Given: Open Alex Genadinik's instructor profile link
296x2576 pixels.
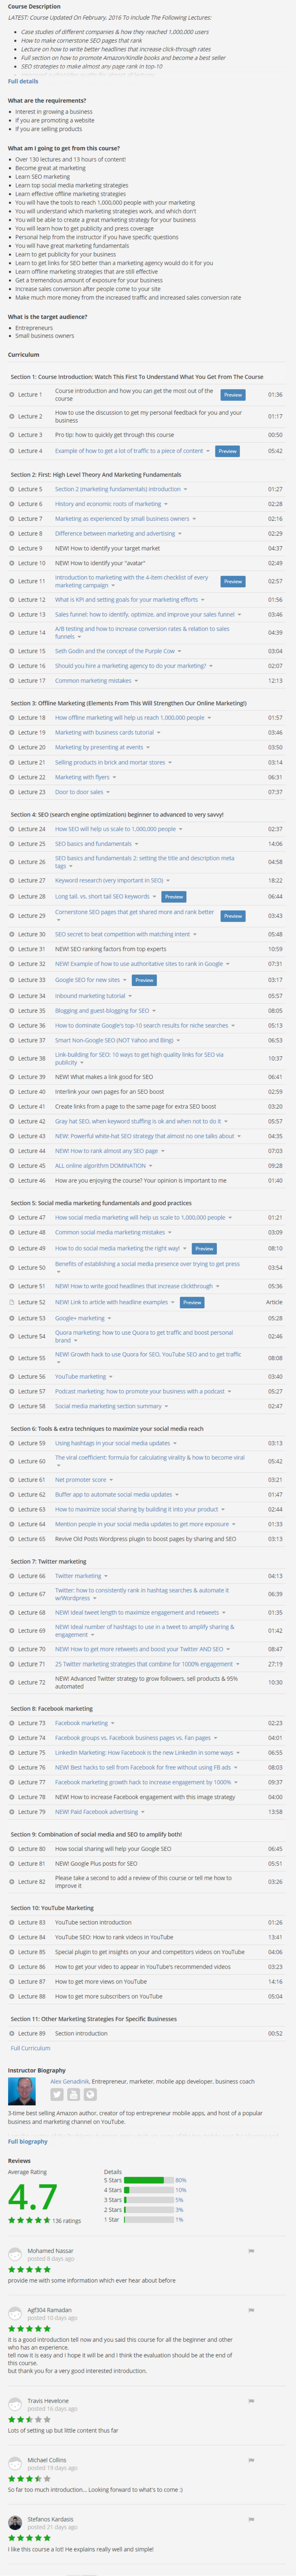Looking at the screenshot, I should (70, 2081).
